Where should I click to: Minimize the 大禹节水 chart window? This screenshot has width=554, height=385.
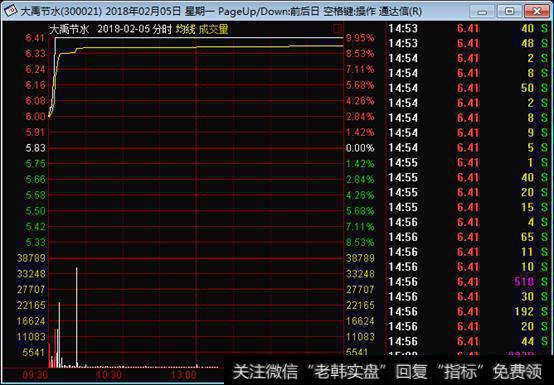tap(482, 12)
